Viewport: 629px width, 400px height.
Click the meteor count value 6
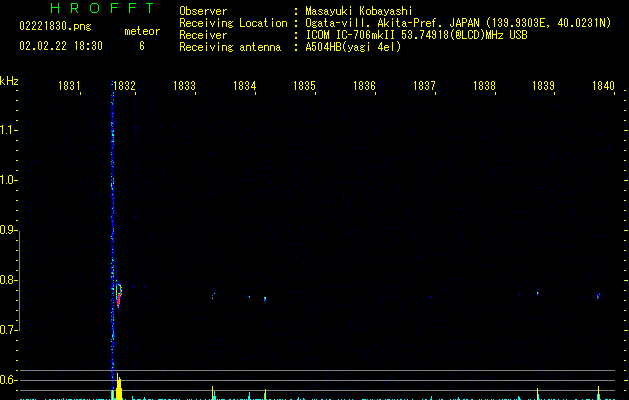142,46
